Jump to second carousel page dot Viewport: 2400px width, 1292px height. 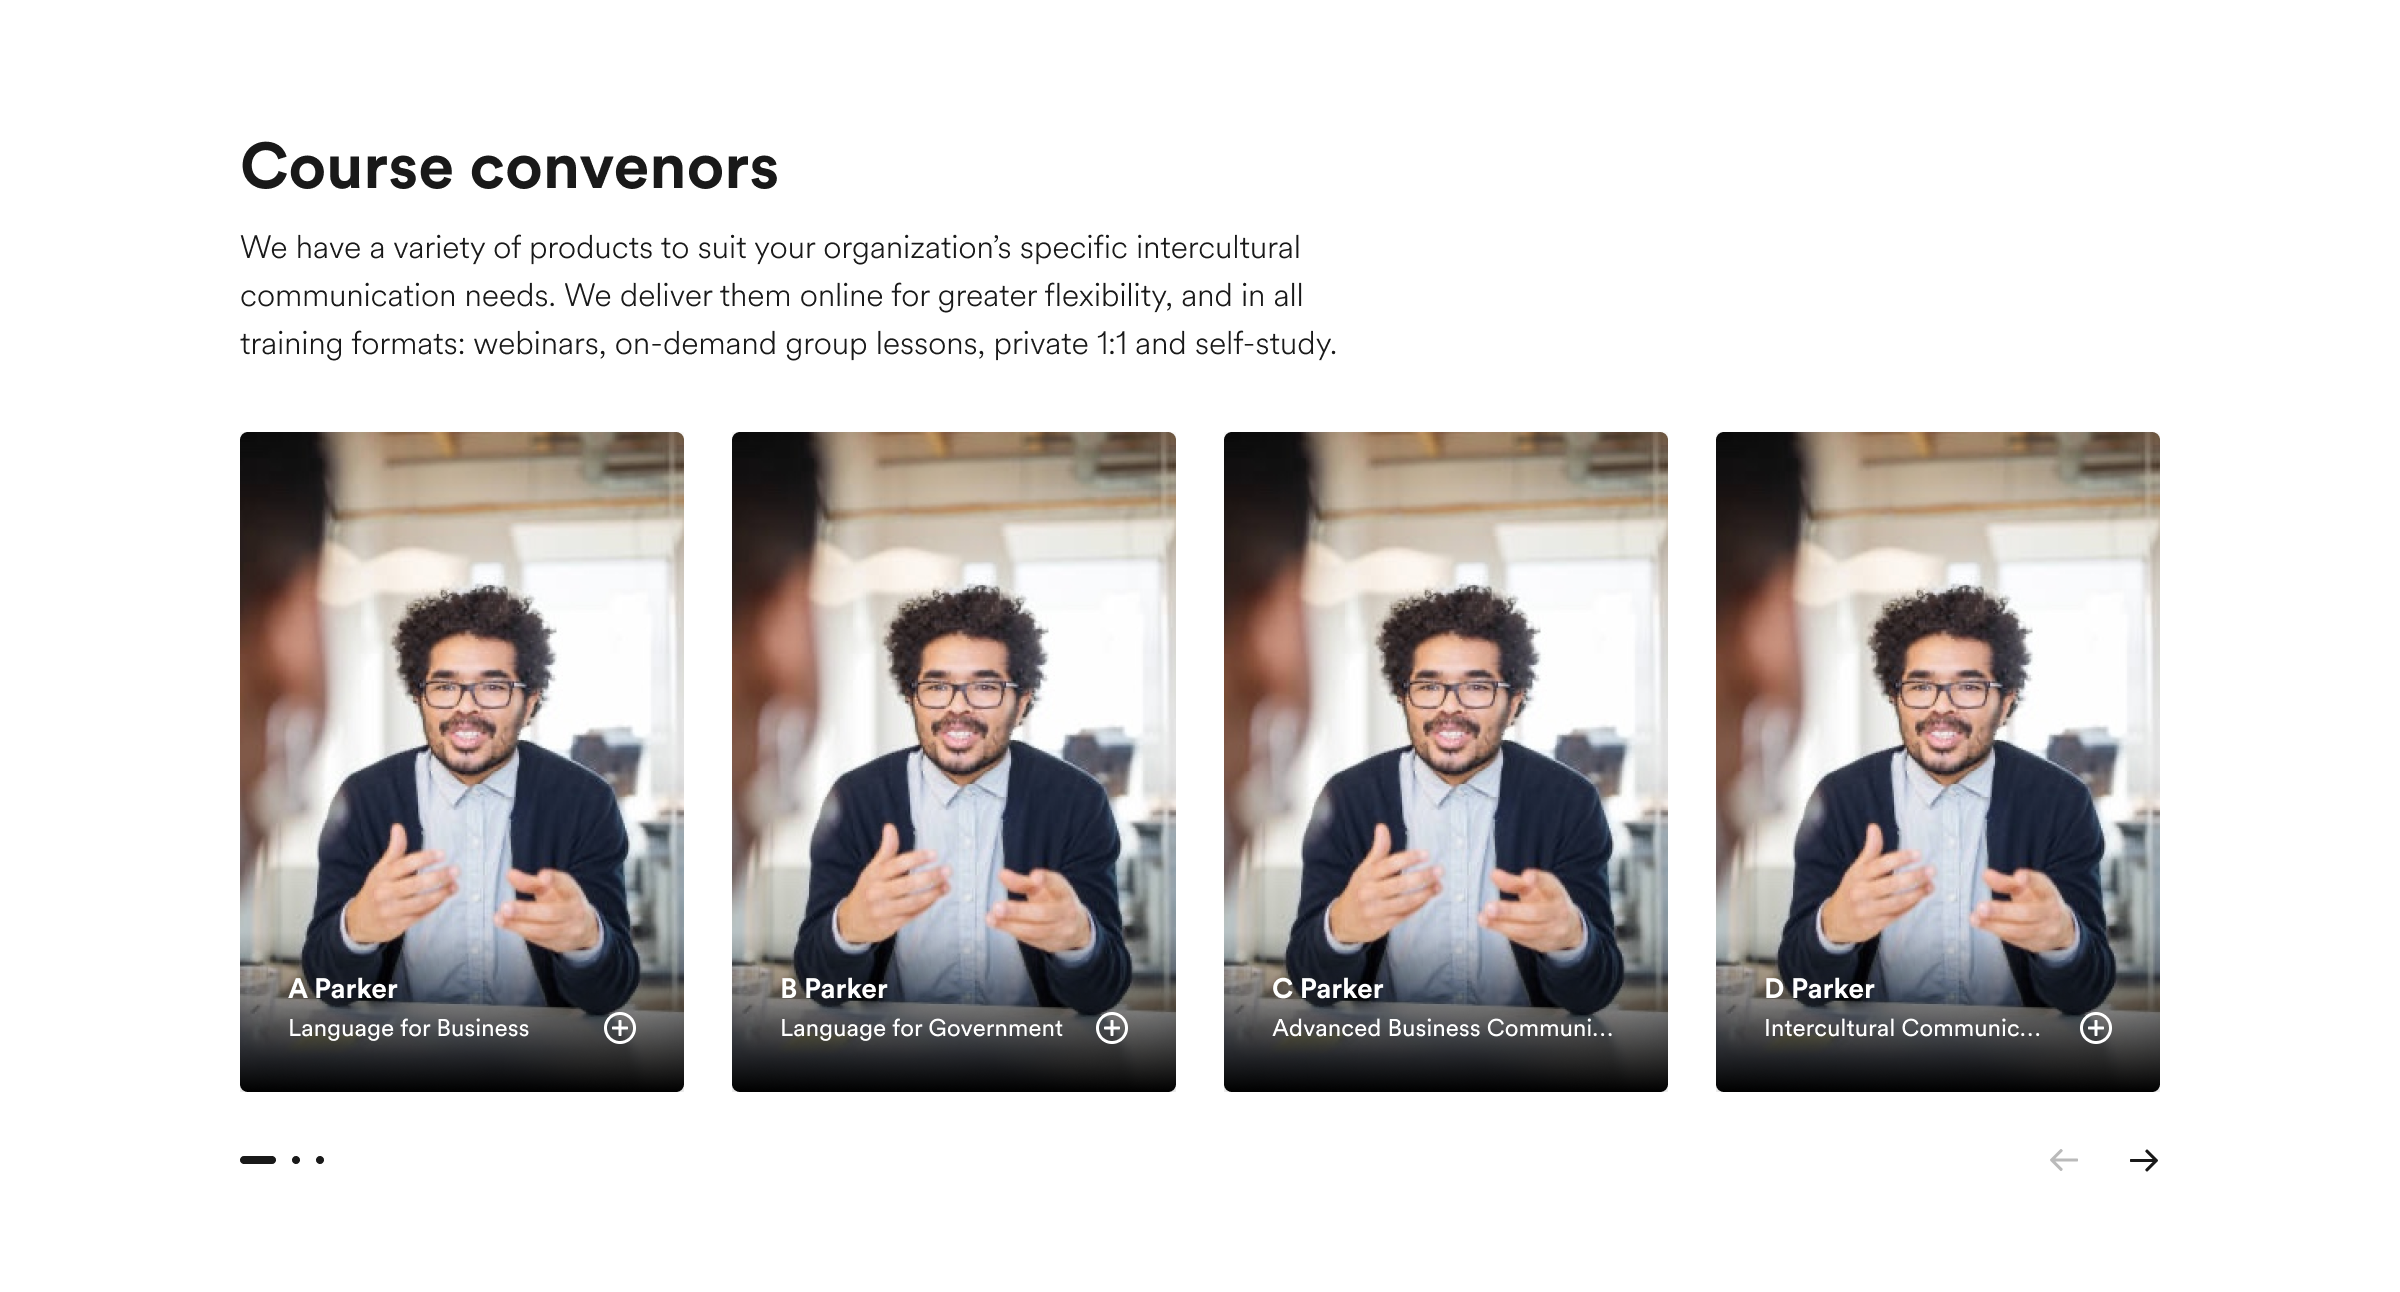(x=296, y=1160)
